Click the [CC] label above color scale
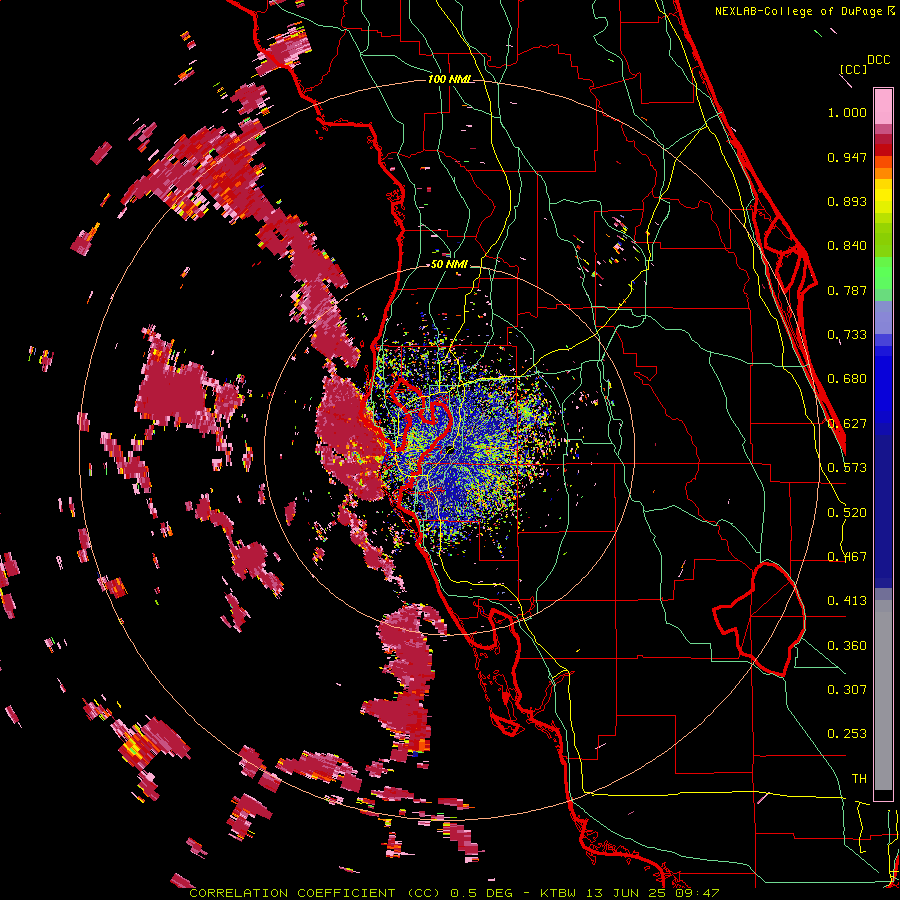The image size is (900, 900). [853, 69]
